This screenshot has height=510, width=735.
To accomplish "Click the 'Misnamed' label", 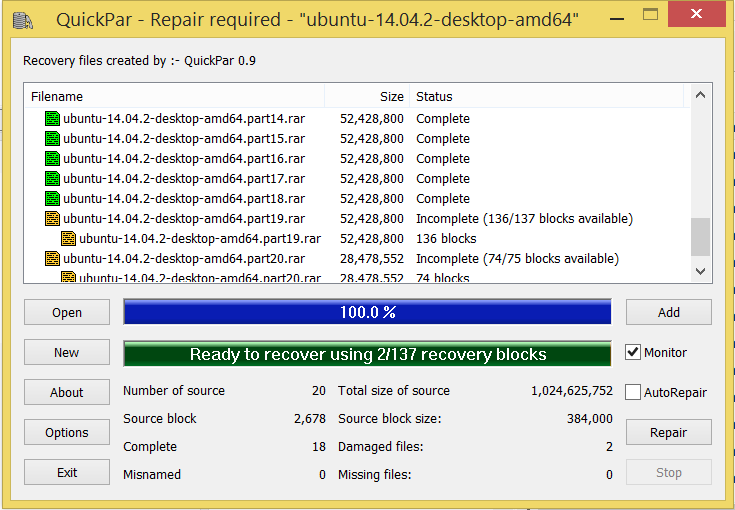I will point(152,474).
